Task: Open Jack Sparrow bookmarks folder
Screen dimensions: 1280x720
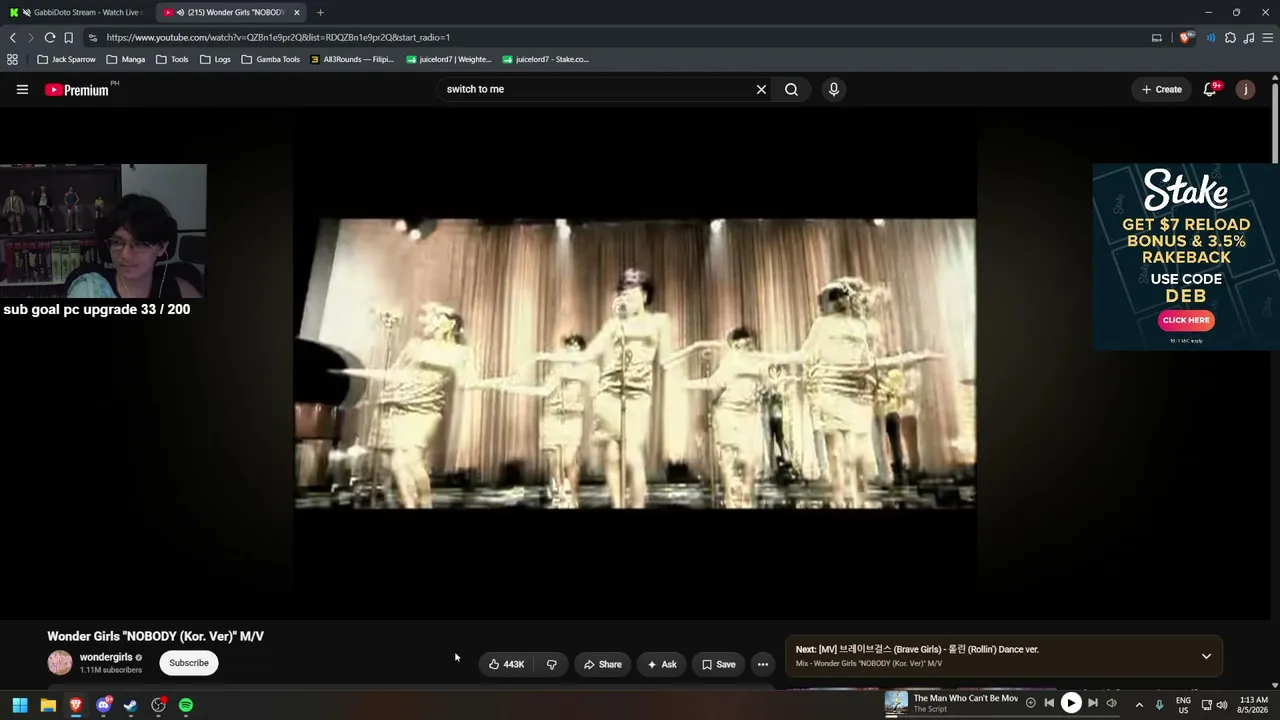Action: 66,59
